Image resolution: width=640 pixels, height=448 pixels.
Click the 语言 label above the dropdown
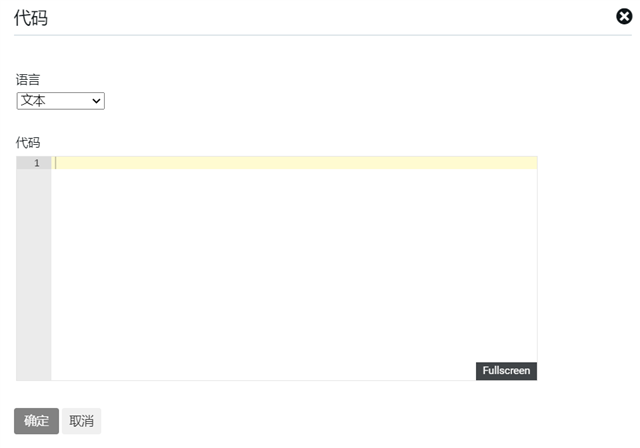coord(28,80)
